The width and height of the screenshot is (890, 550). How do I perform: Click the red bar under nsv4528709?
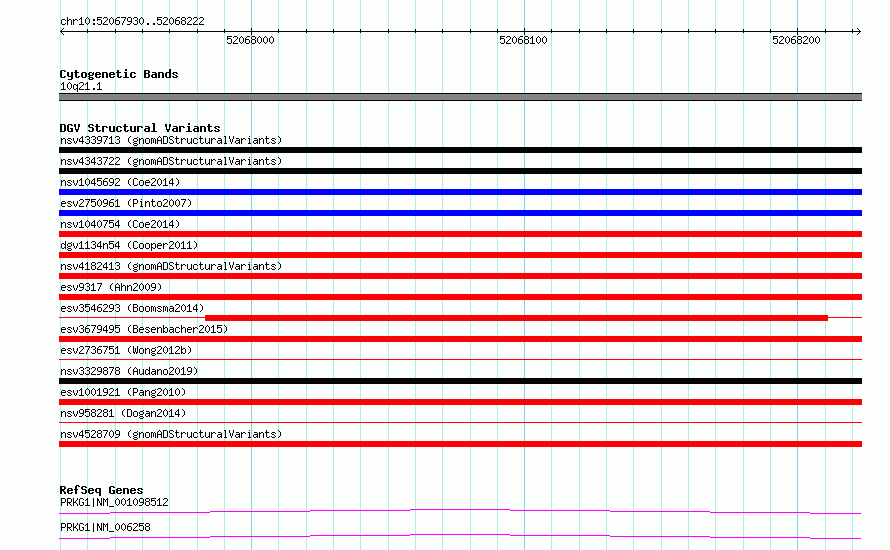(x=460, y=444)
